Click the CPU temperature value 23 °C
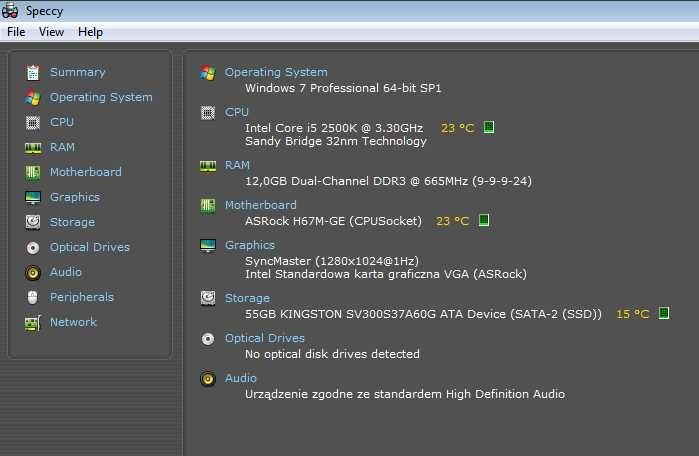Image resolution: width=699 pixels, height=456 pixels. click(x=457, y=128)
